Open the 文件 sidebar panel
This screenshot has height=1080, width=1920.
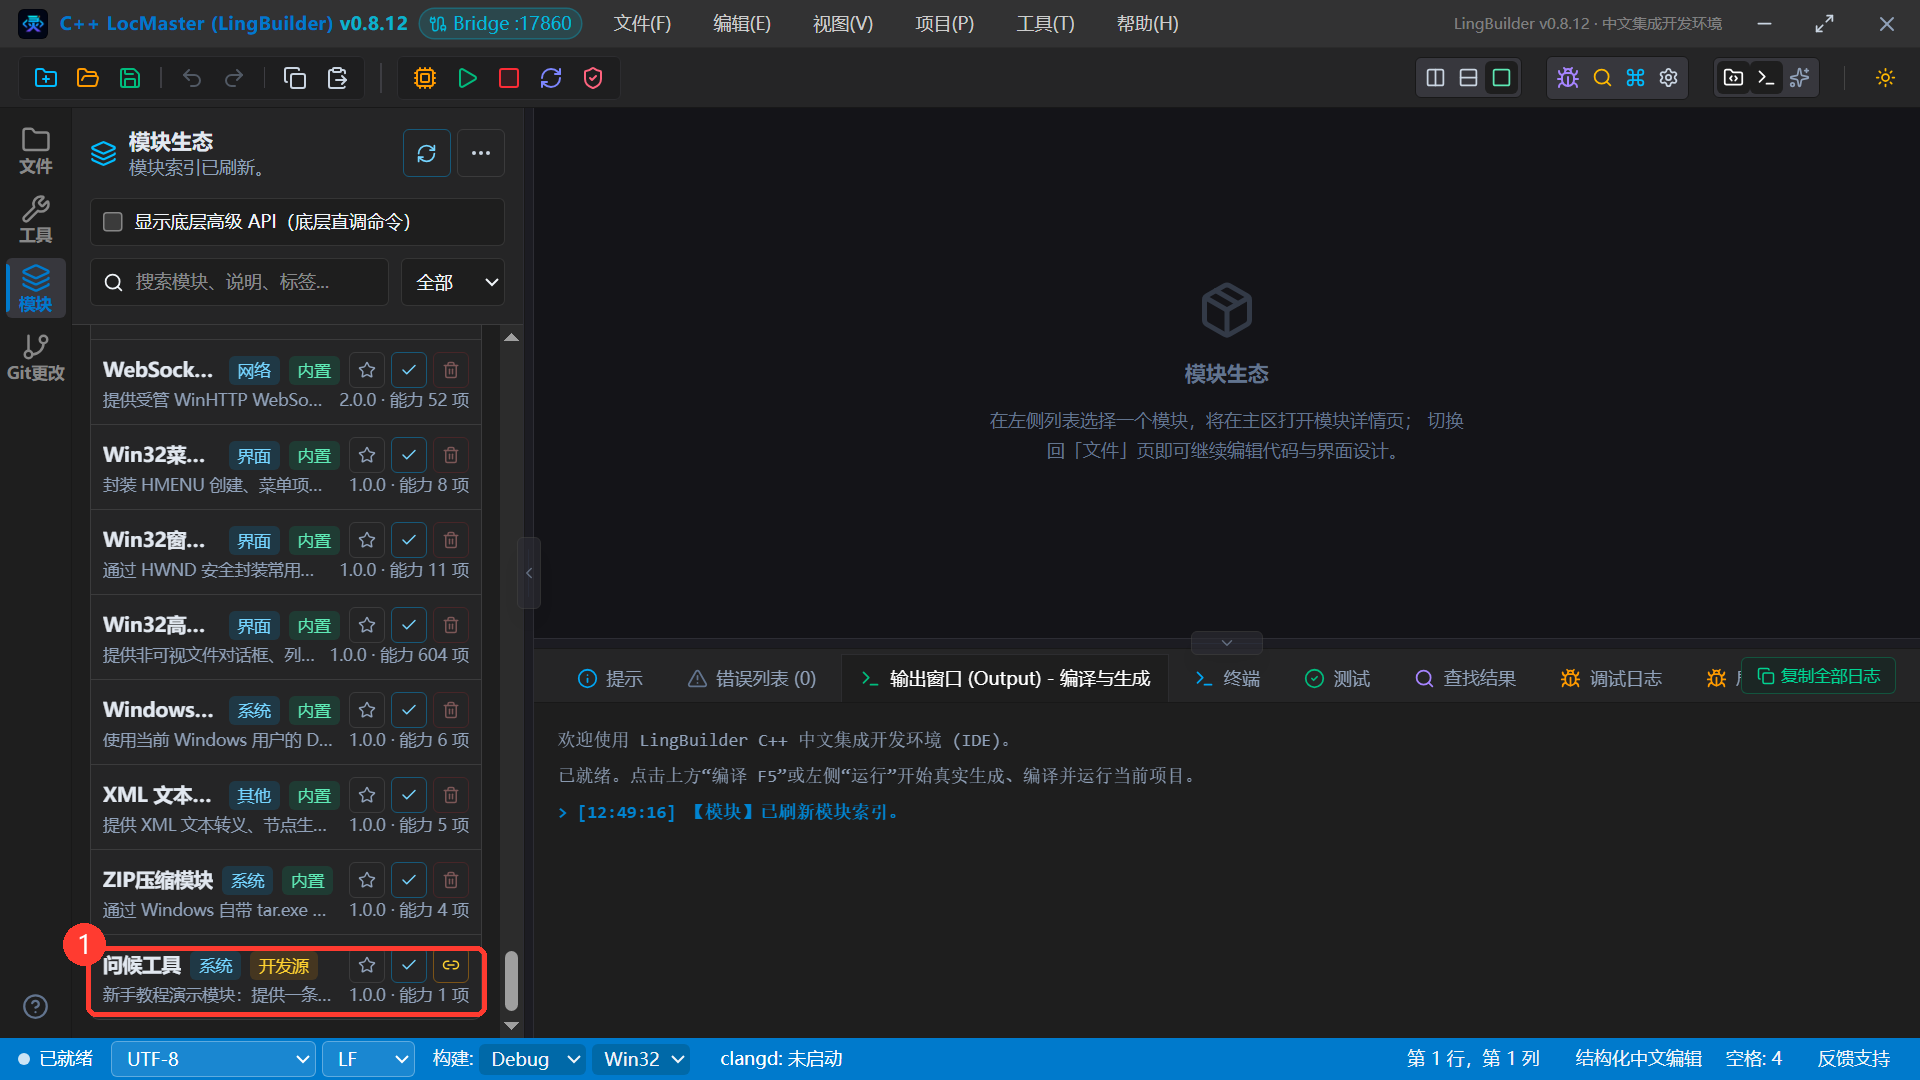pos(36,150)
